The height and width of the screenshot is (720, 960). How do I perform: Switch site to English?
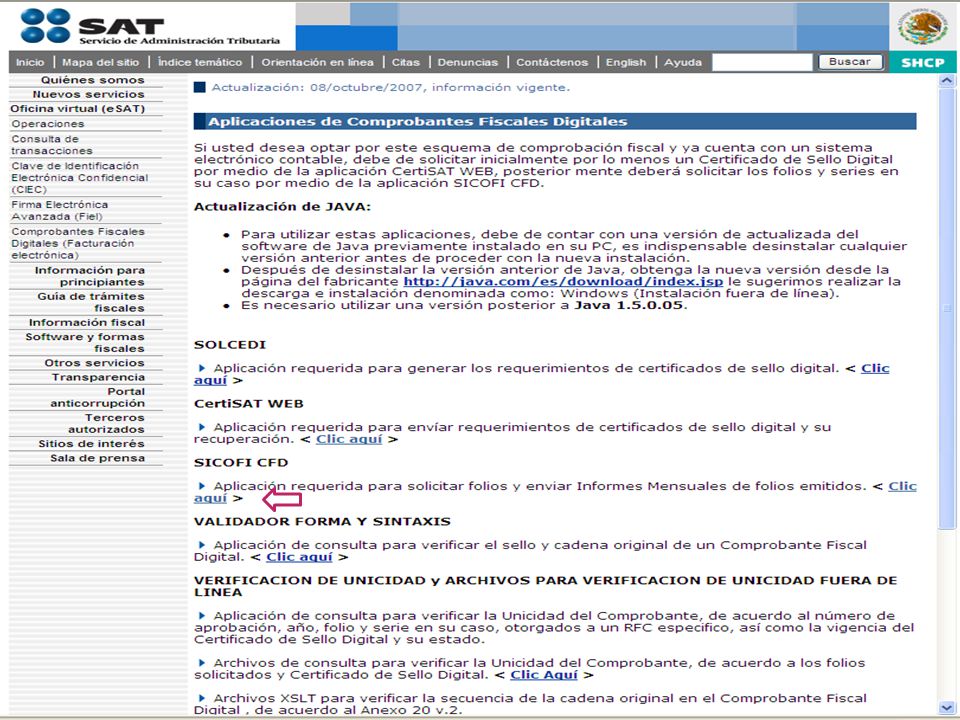626,62
